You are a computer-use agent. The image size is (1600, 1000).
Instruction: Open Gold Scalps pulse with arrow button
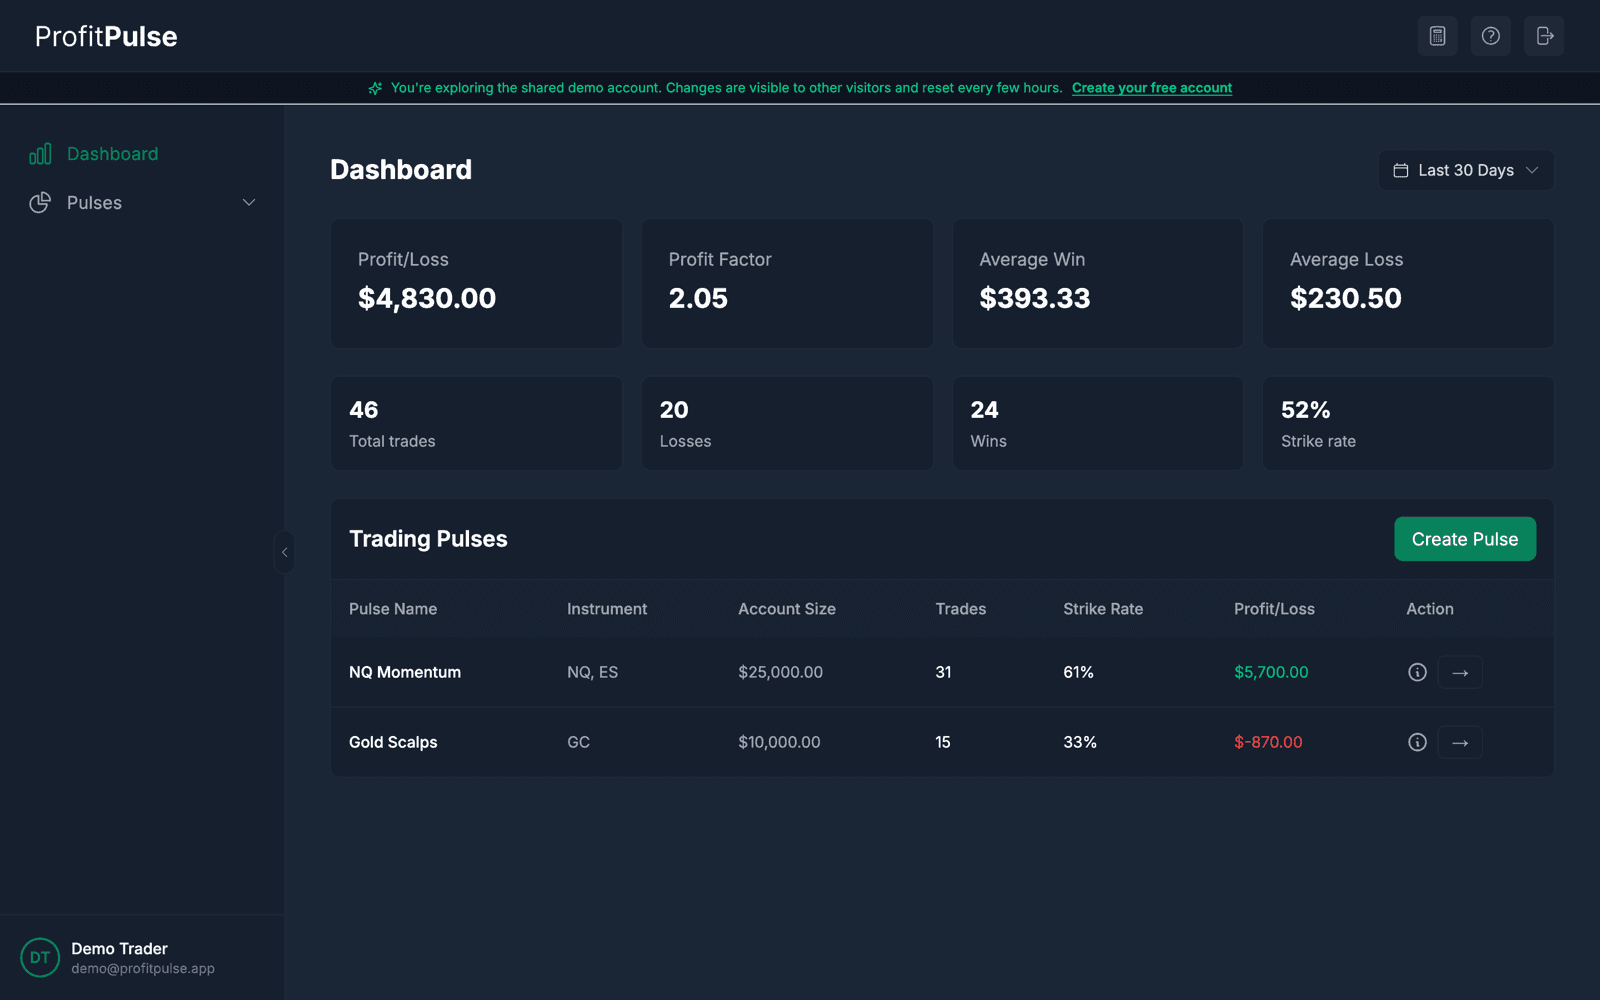(1460, 742)
